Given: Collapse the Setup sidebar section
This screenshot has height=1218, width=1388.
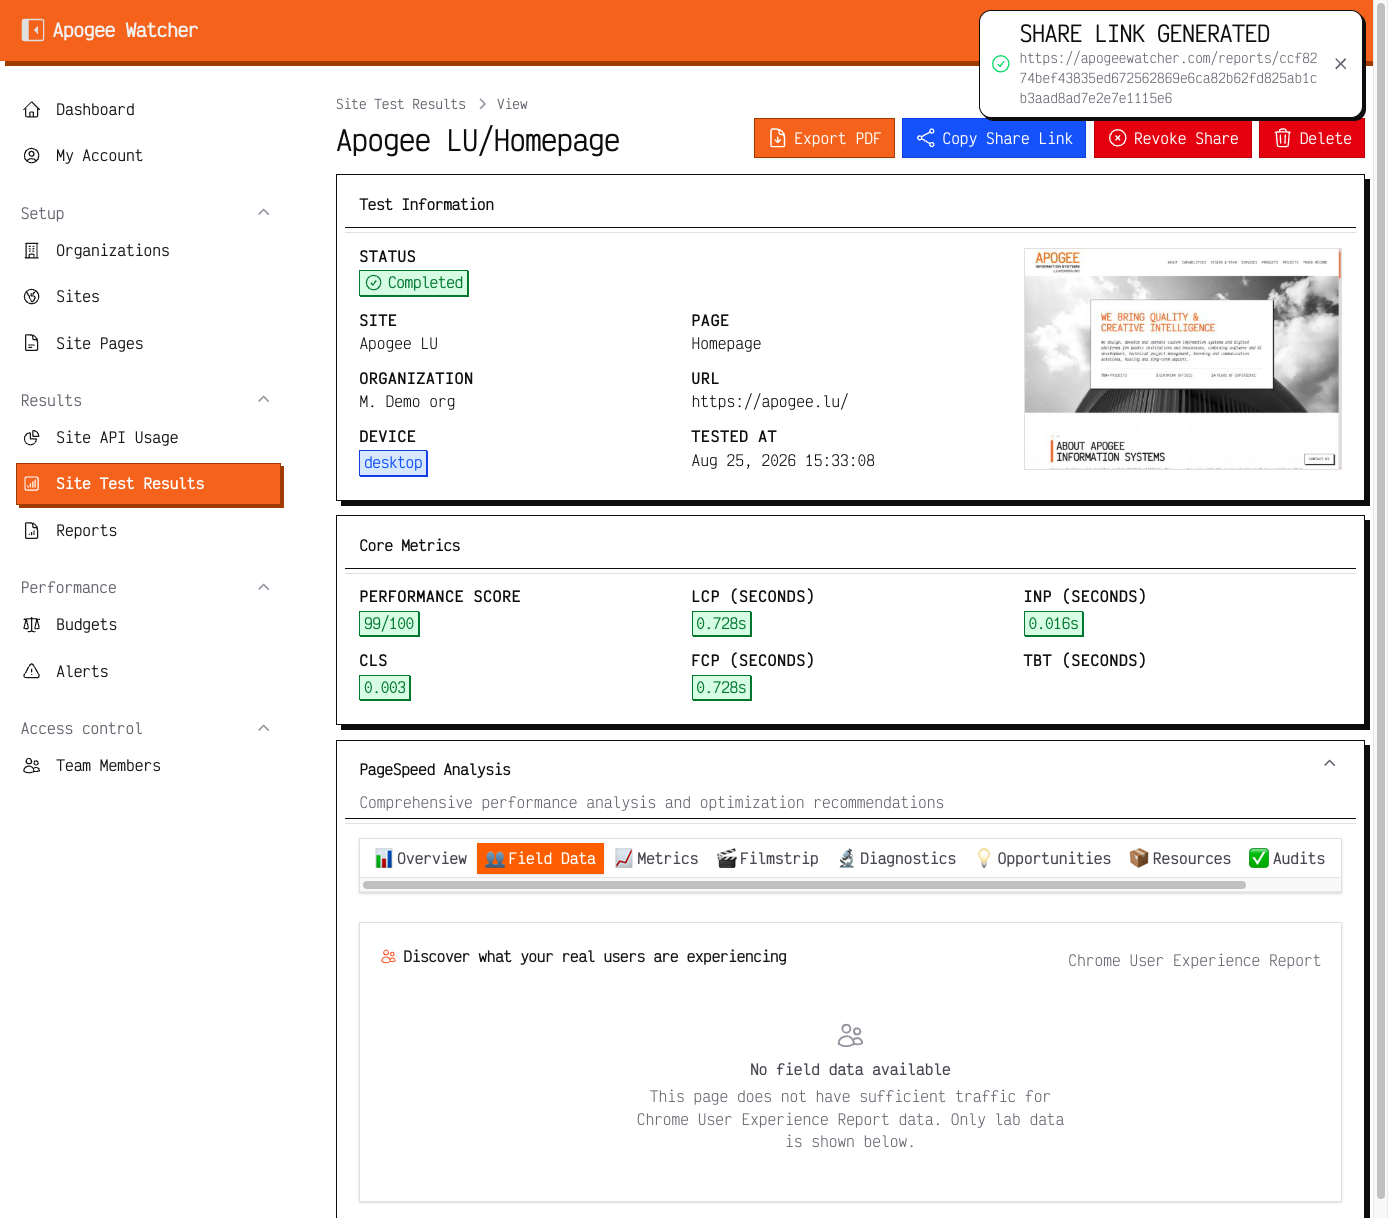Looking at the screenshot, I should pos(264,213).
